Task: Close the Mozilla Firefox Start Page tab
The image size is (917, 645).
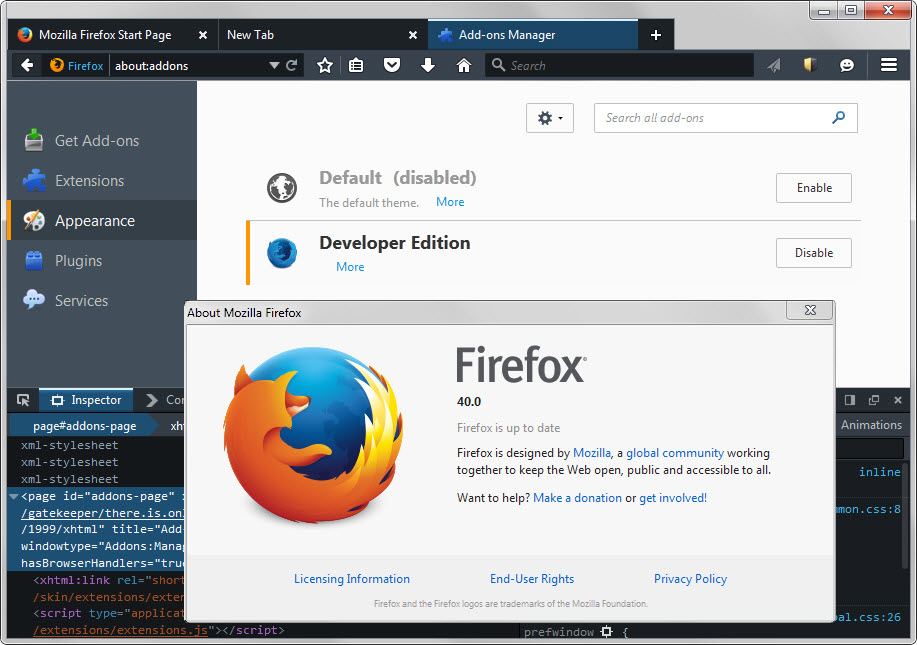Action: pos(203,35)
